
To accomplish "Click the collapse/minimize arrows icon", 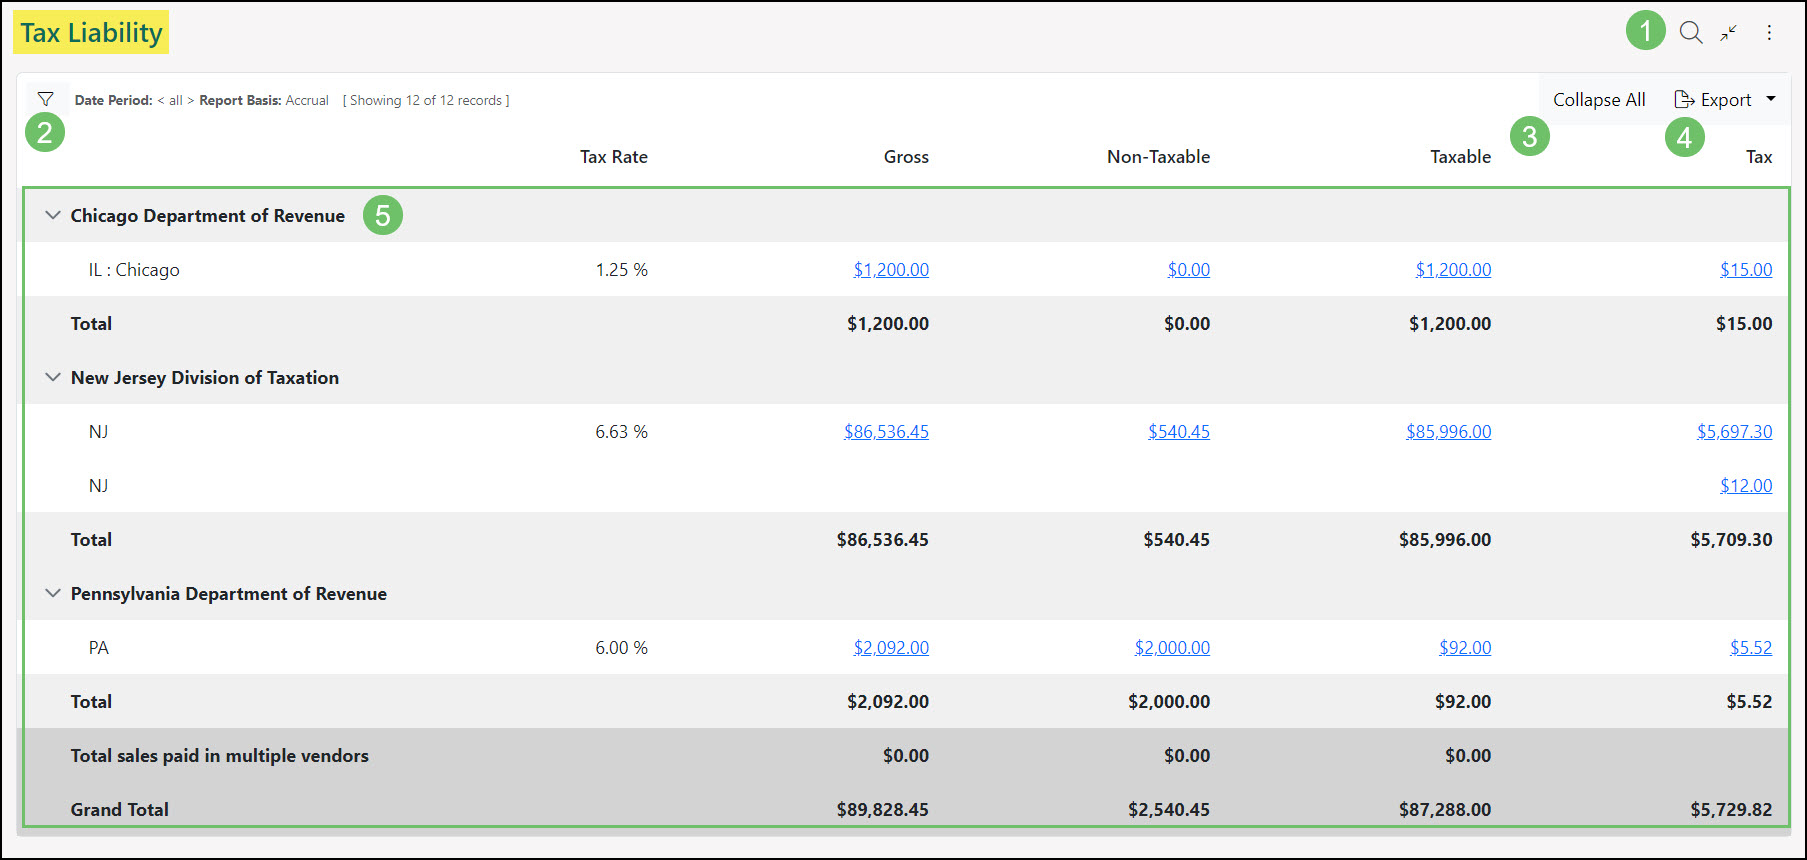I will [1729, 32].
